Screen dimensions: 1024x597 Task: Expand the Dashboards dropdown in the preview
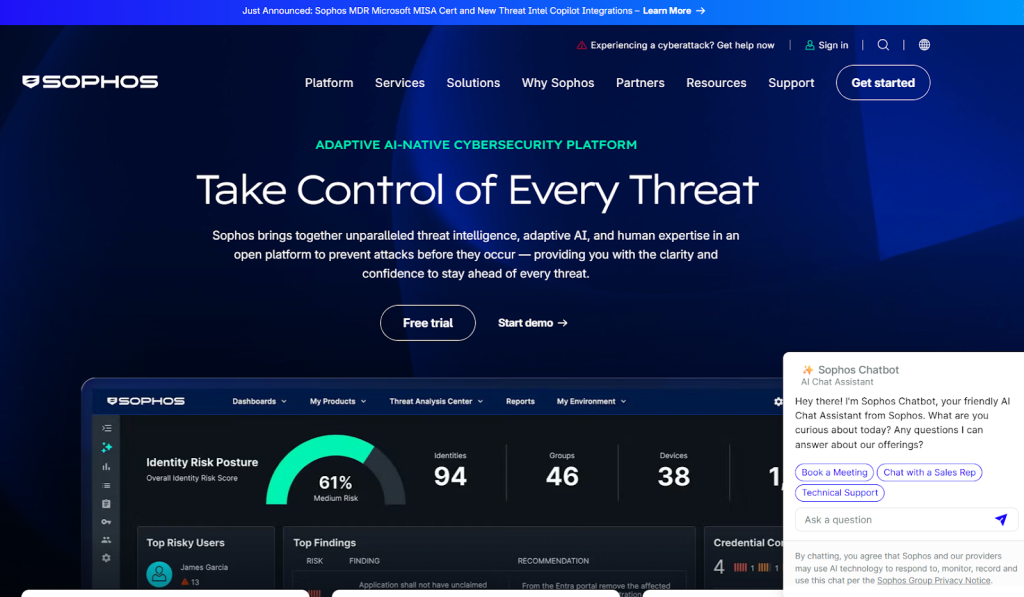coord(259,401)
